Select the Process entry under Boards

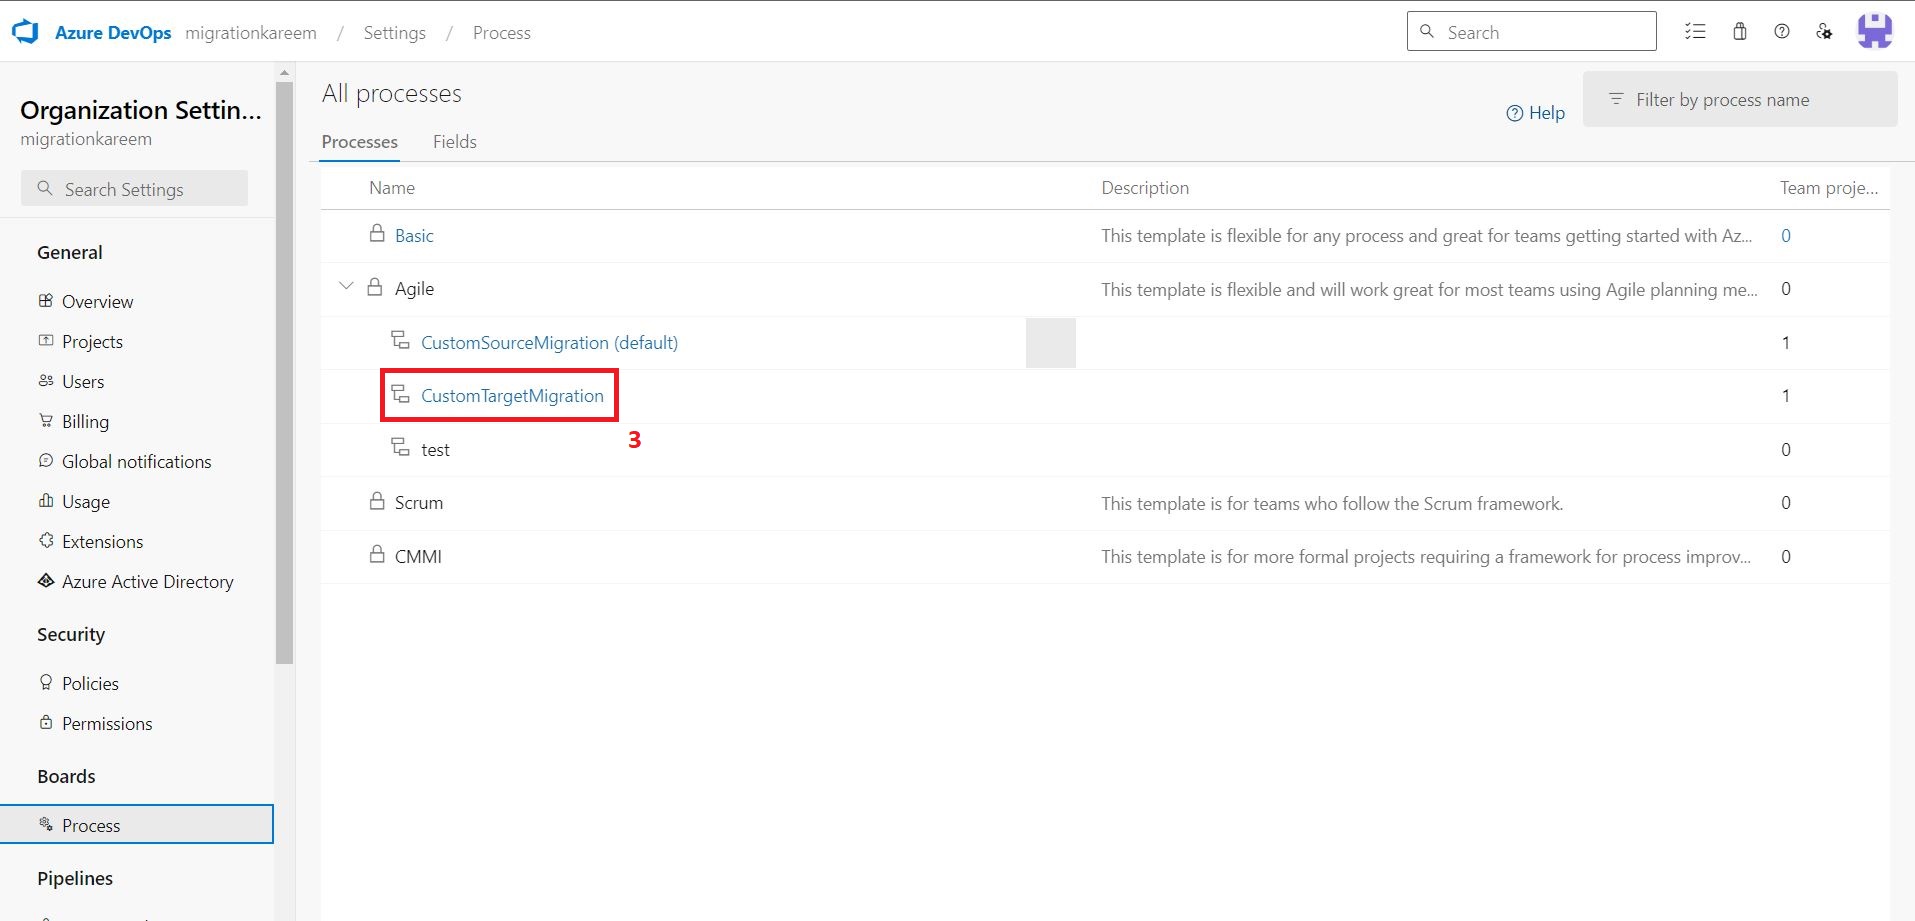click(92, 825)
